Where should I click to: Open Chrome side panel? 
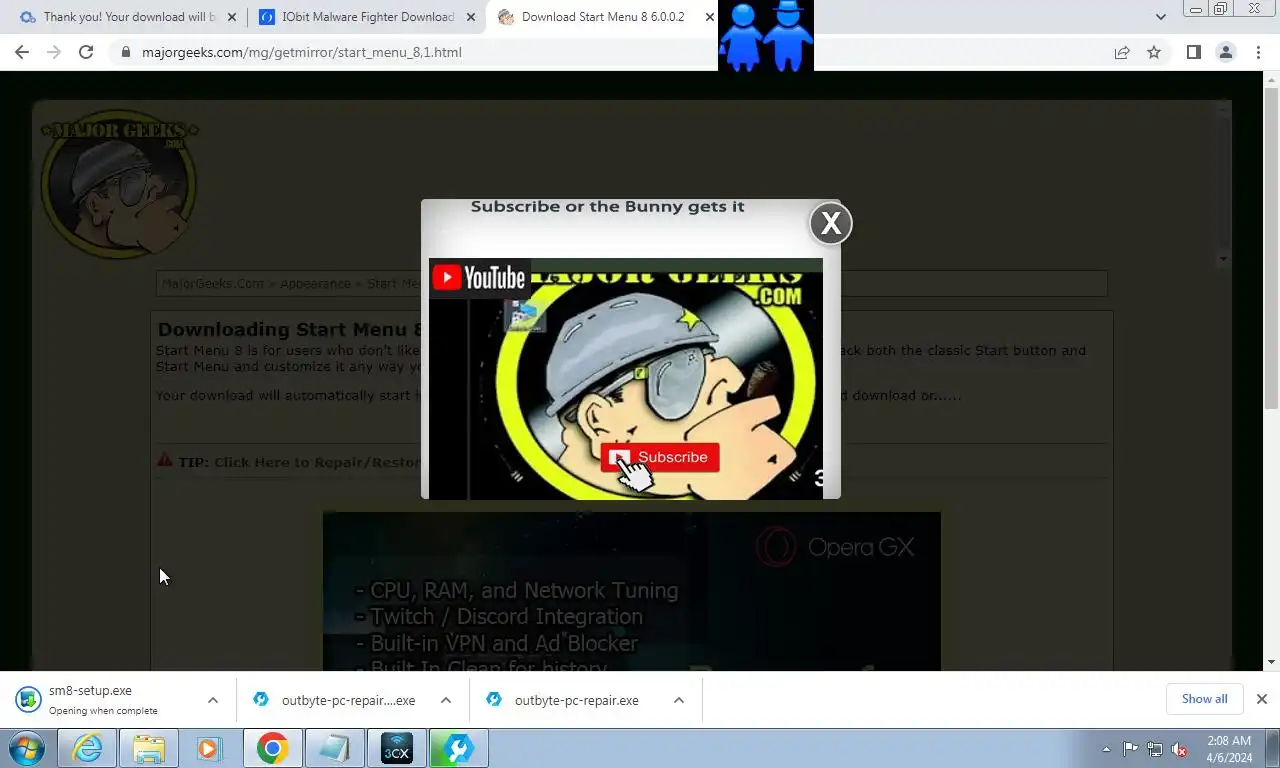[1193, 52]
